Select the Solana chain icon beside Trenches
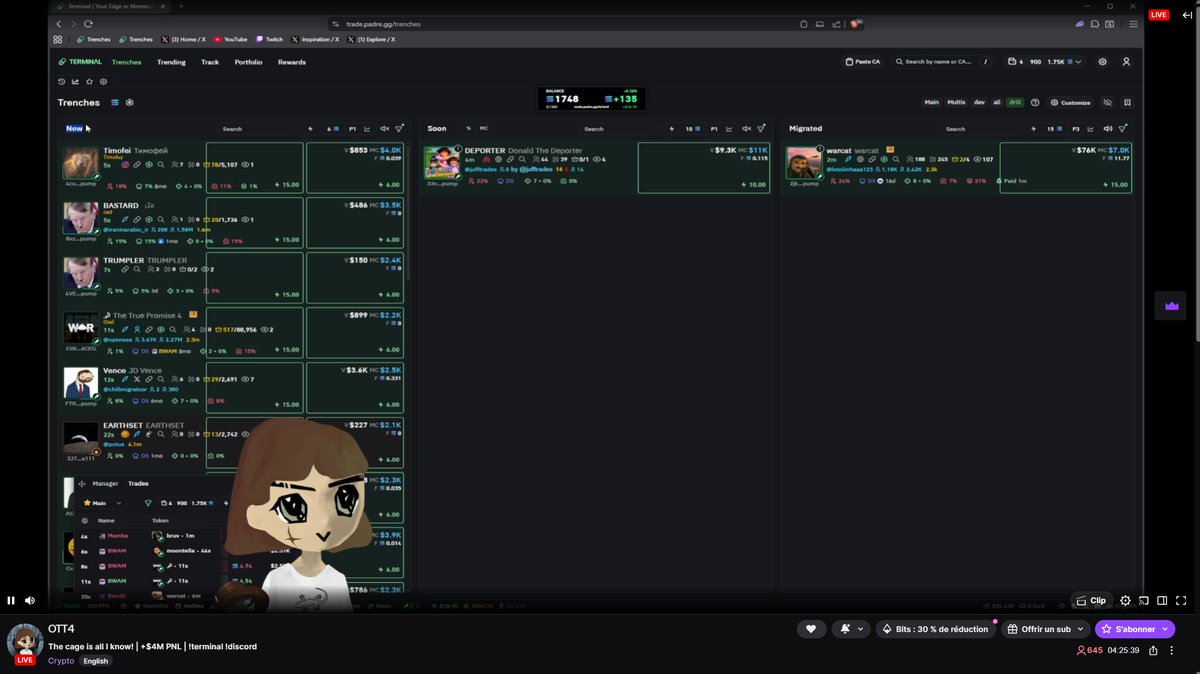 115,102
